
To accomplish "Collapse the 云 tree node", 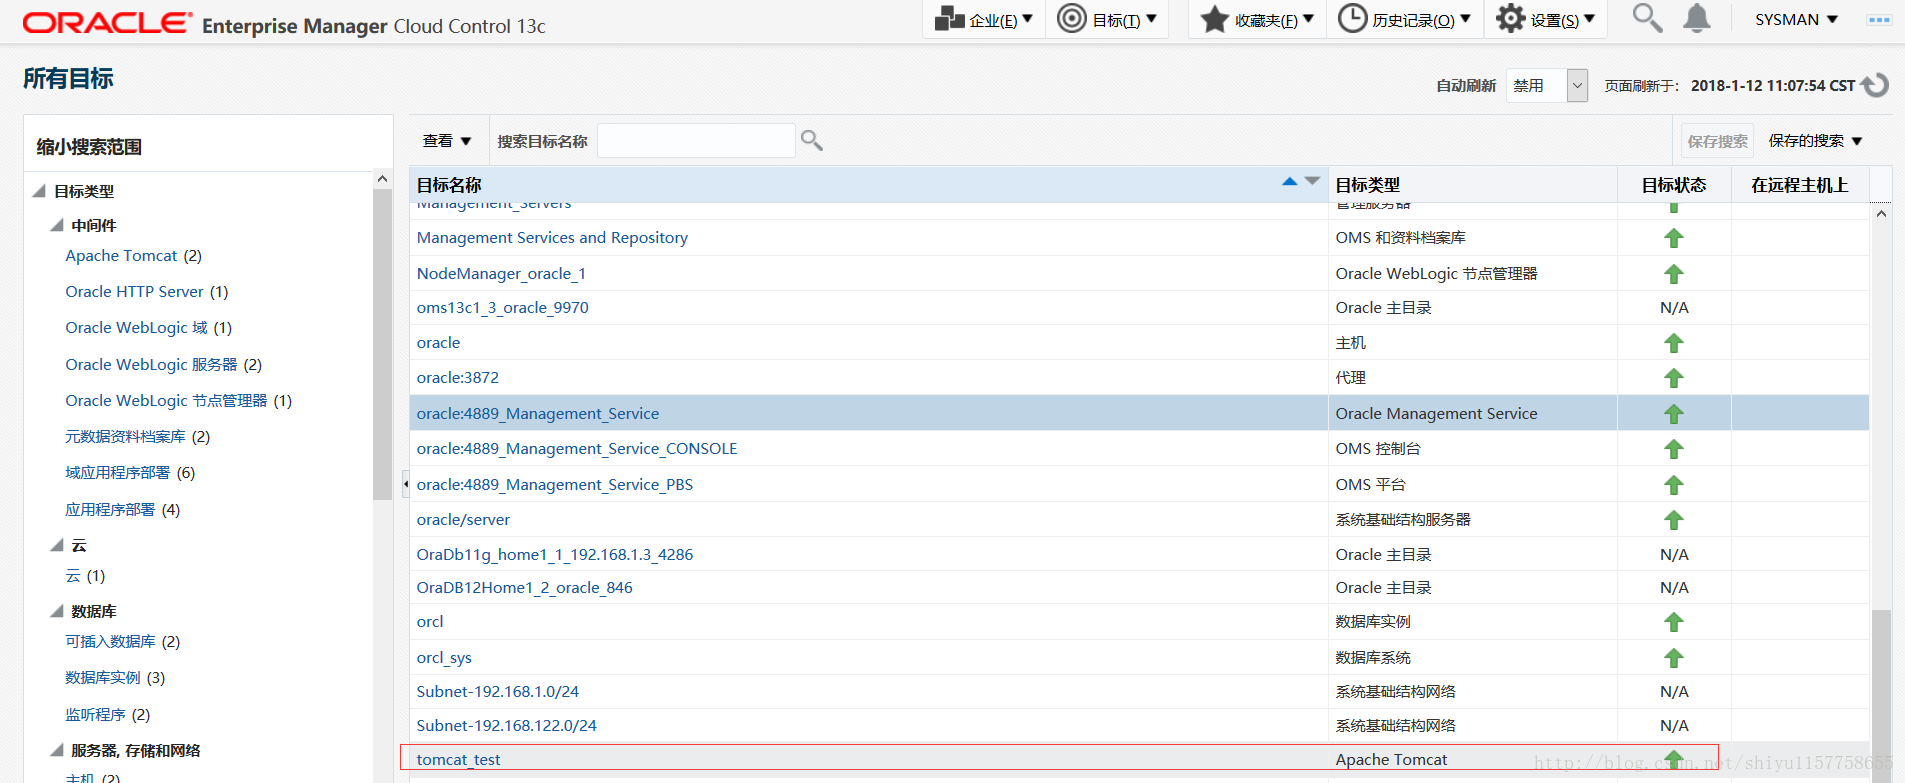I will 57,545.
